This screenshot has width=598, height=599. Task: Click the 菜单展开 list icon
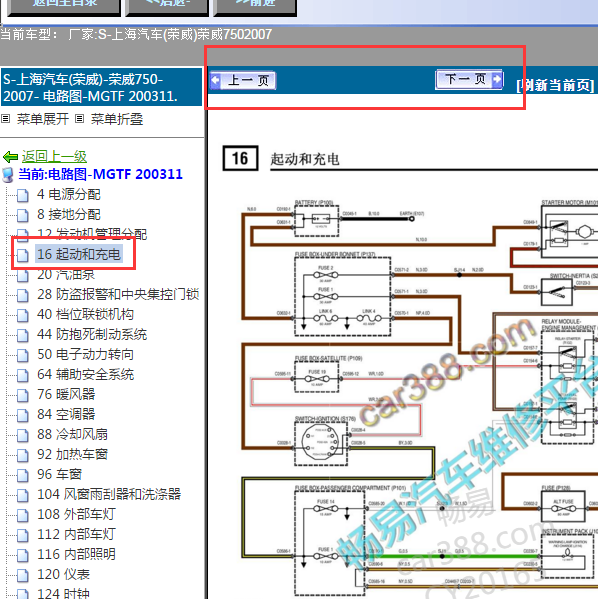pyautogui.click(x=5, y=119)
